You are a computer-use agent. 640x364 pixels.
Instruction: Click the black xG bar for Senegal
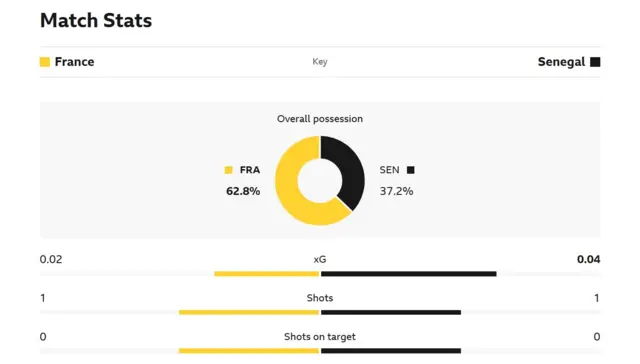[x=409, y=274]
